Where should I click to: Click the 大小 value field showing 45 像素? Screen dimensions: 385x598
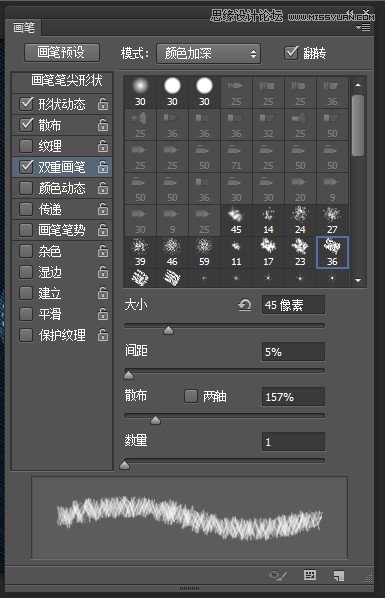pyautogui.click(x=293, y=305)
